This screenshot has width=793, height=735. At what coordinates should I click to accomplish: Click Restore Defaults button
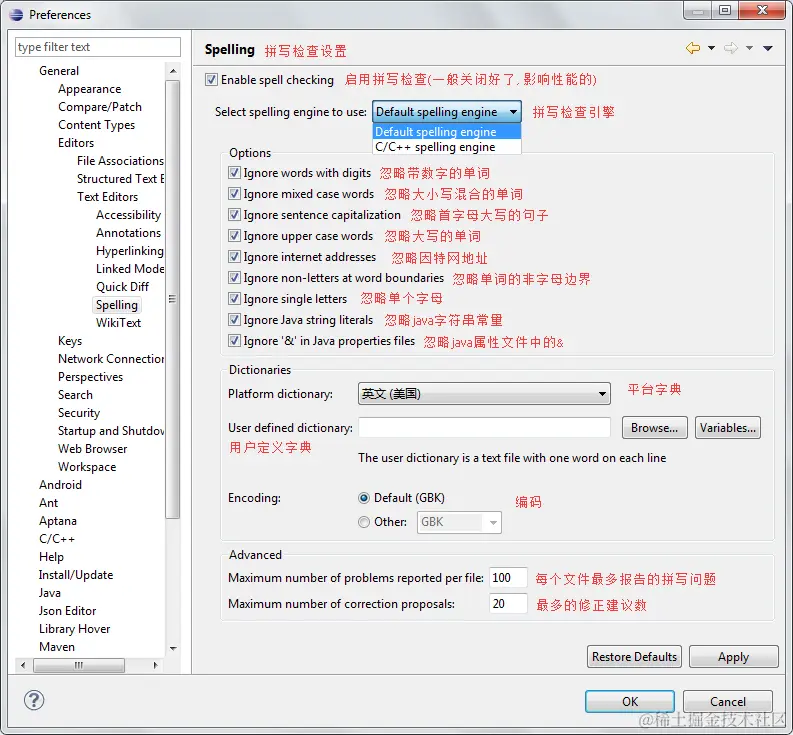coord(634,657)
